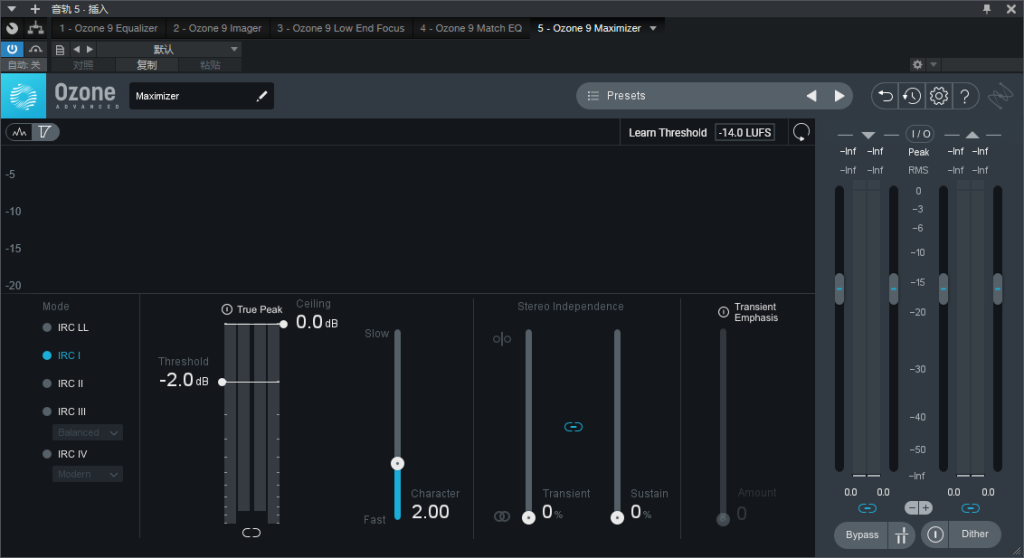
Task: Click the Sustain slider handle
Action: [x=617, y=517]
